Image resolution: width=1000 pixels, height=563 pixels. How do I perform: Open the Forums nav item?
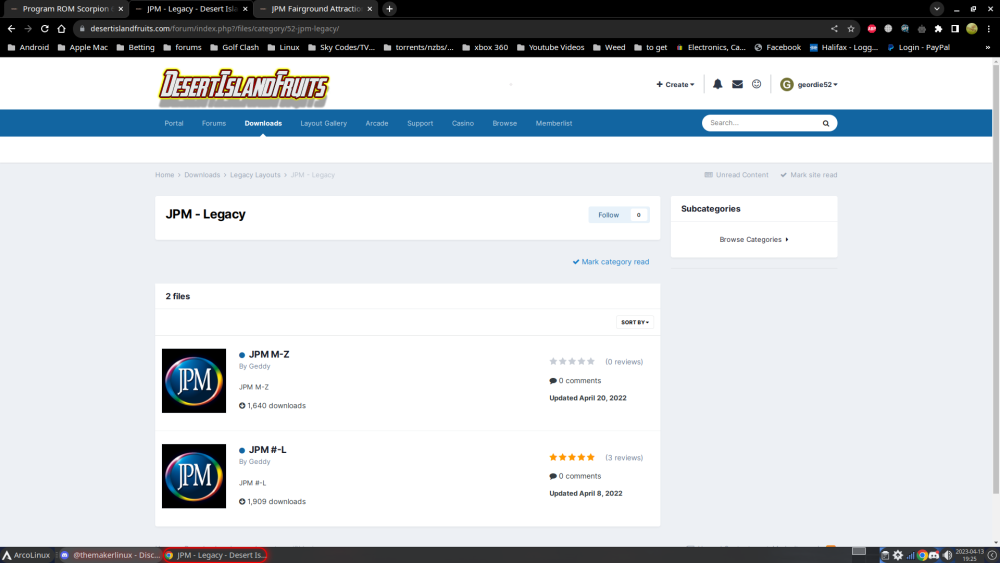pyautogui.click(x=214, y=123)
